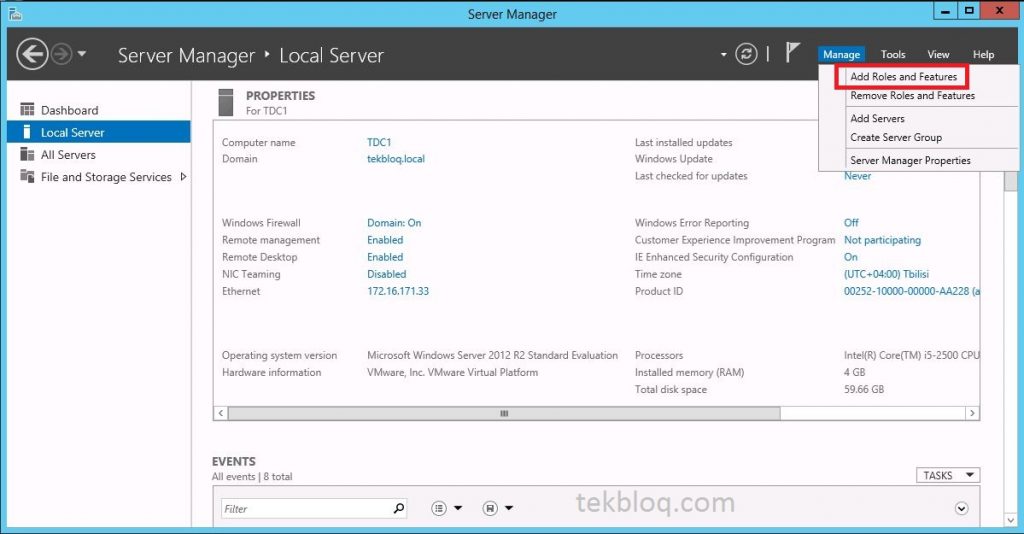Select Create Server Group
The height and width of the screenshot is (534, 1024).
895,137
